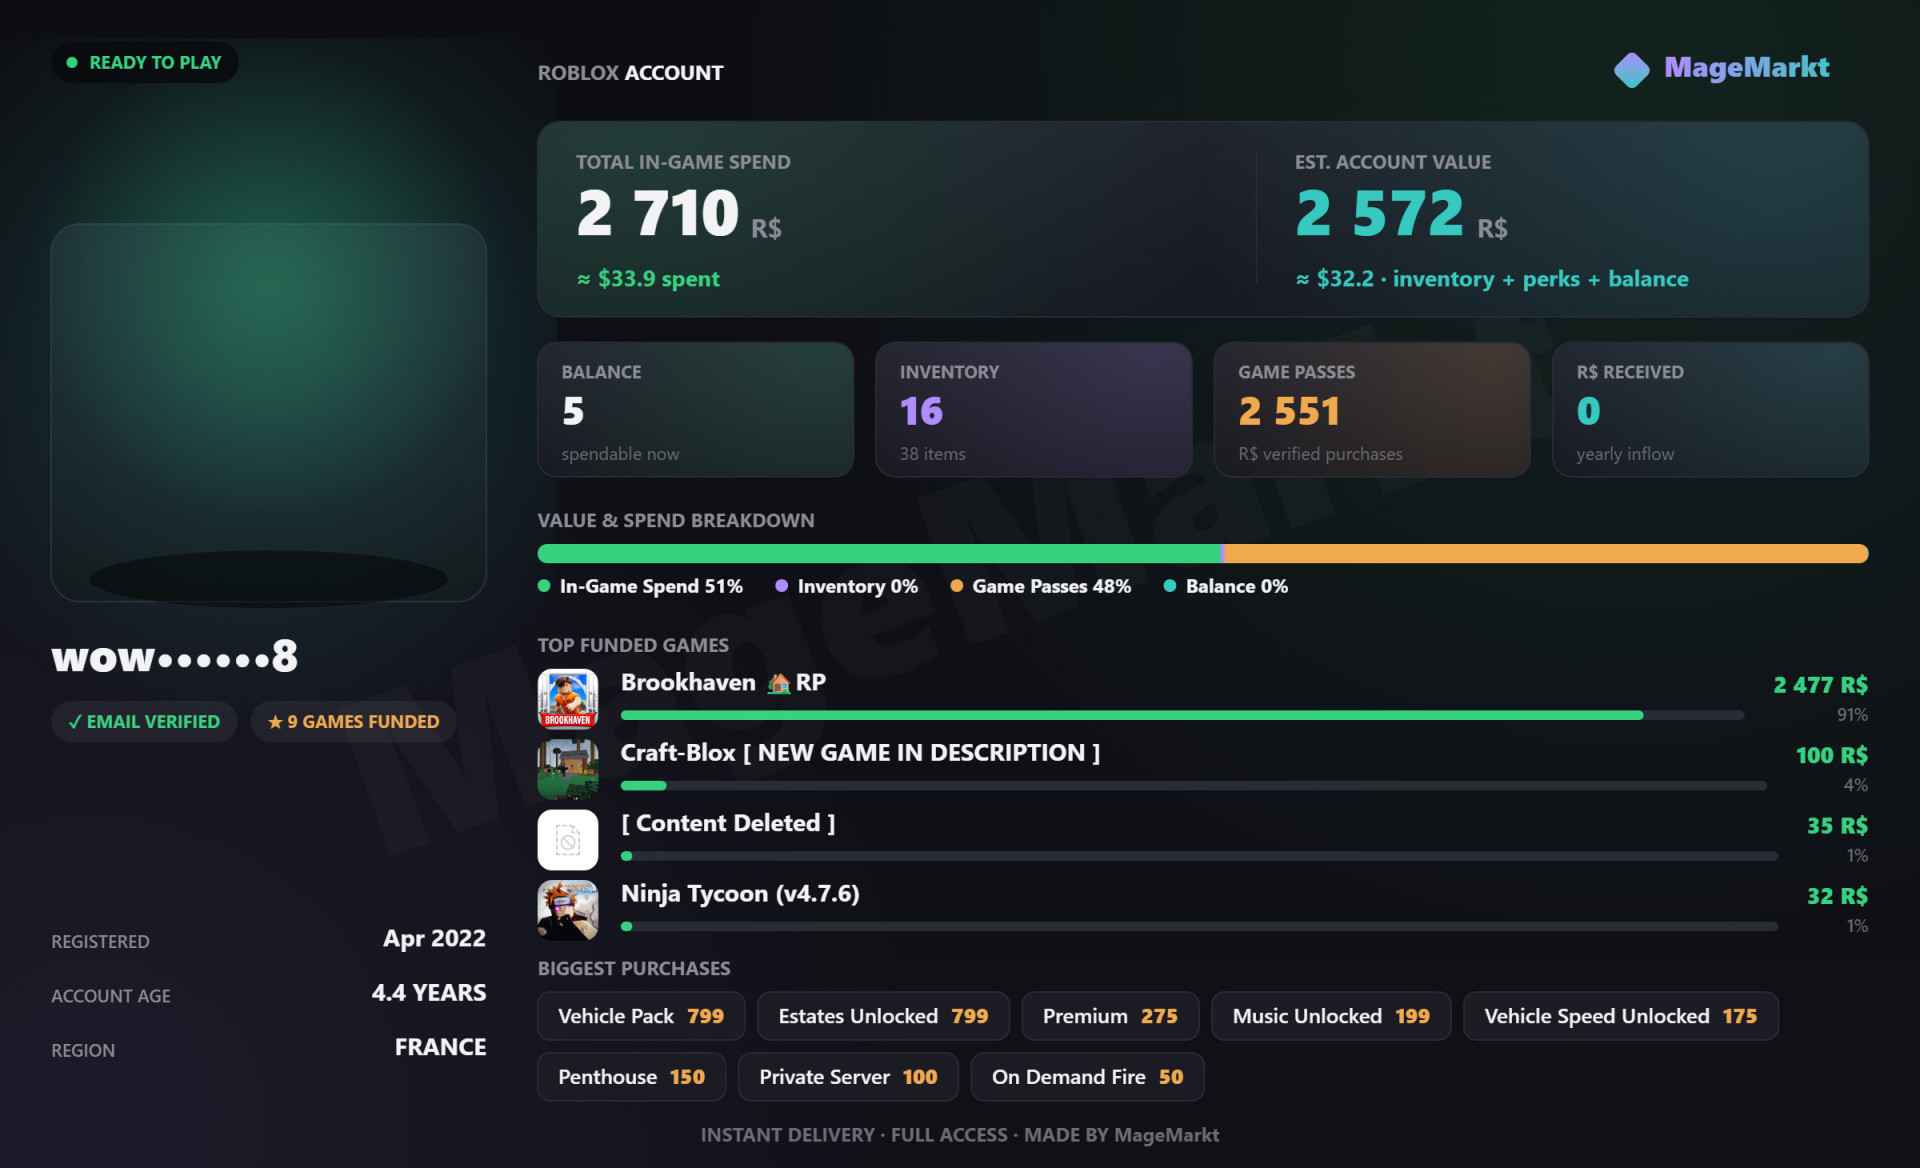
Task: Open the Brookhaven RP game thumbnail
Action: click(568, 698)
